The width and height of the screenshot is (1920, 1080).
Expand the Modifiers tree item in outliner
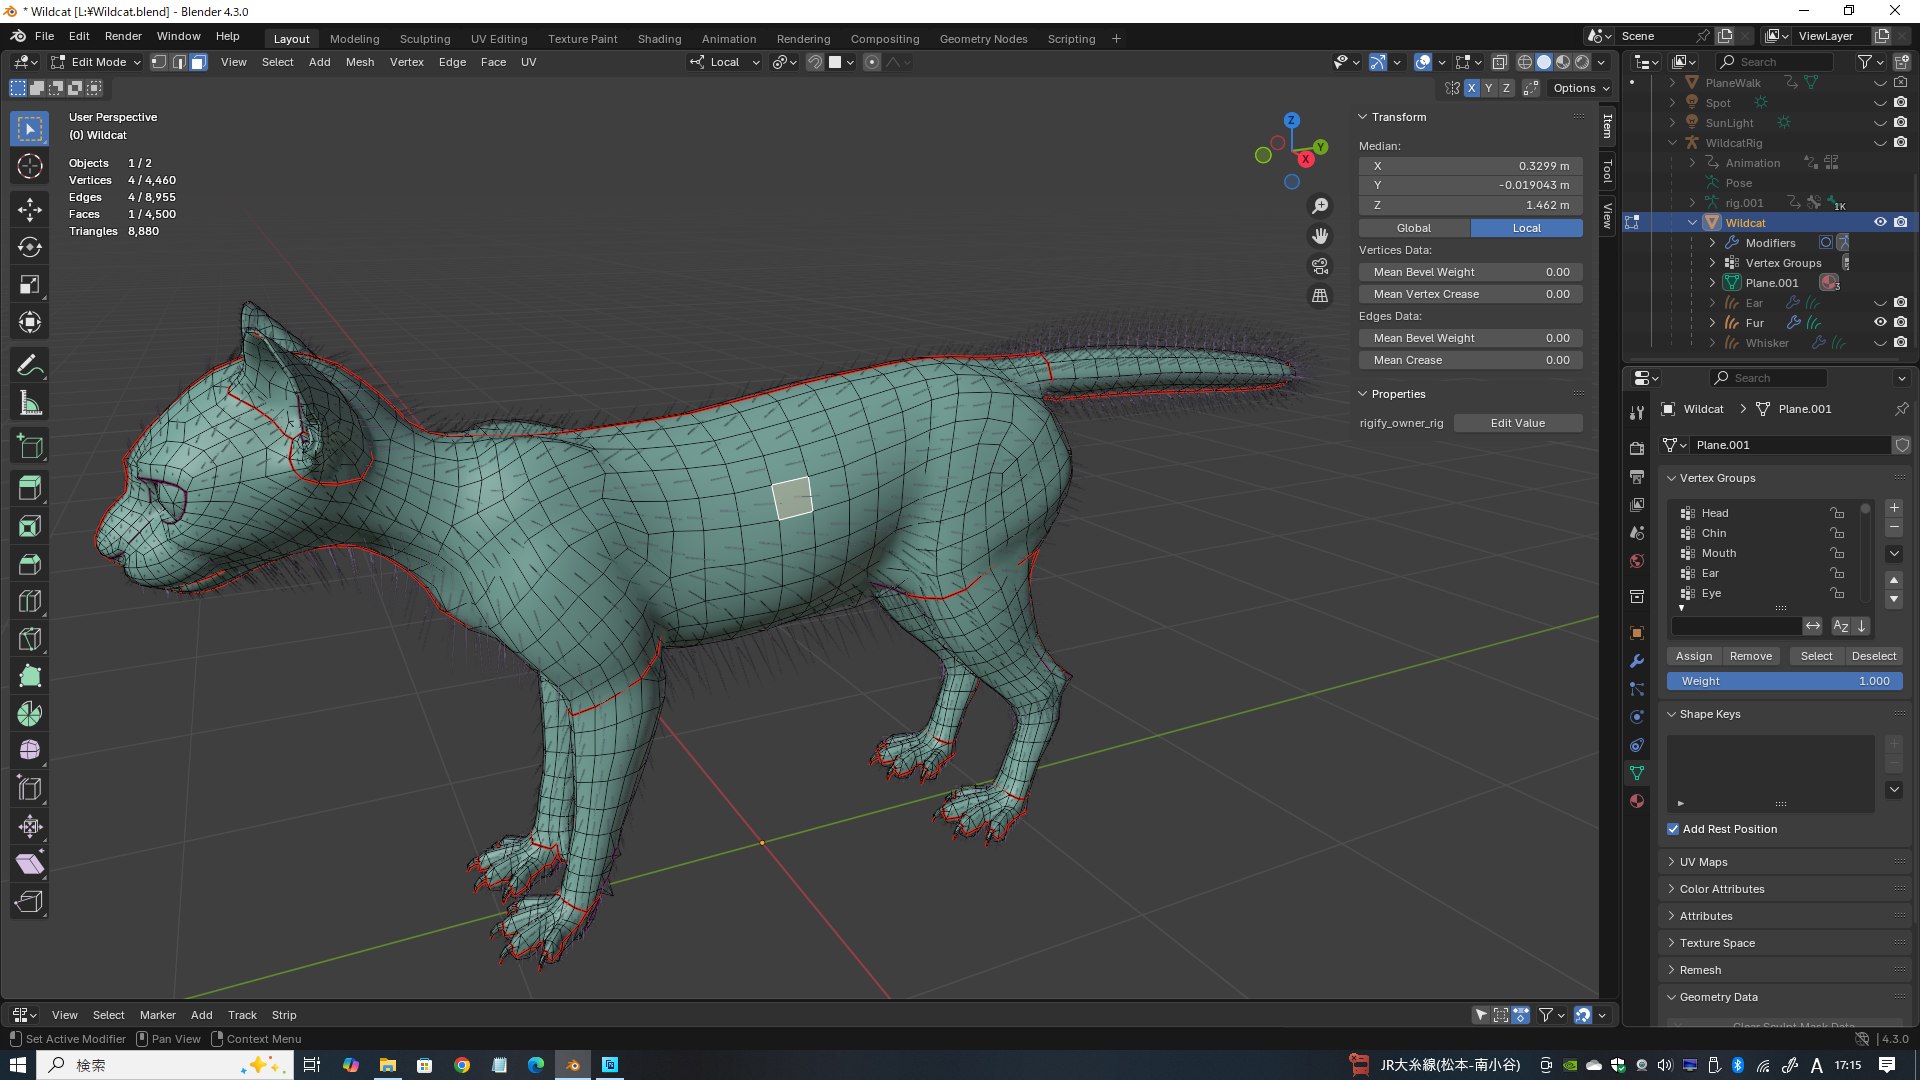pos(1712,242)
